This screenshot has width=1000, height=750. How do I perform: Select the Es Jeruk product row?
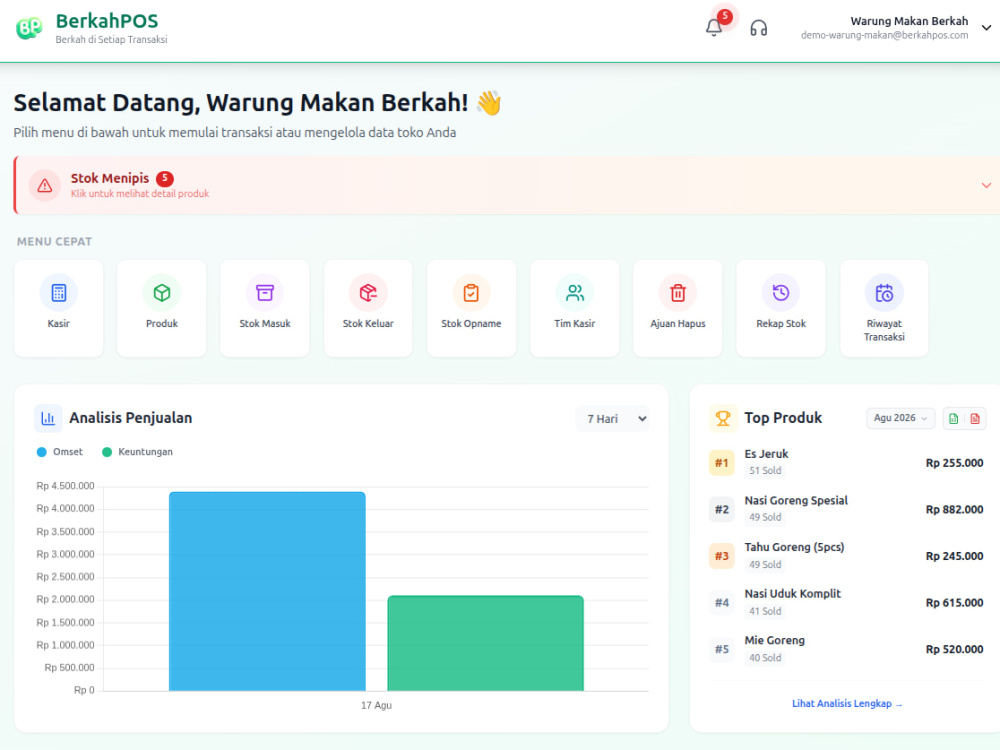846,462
